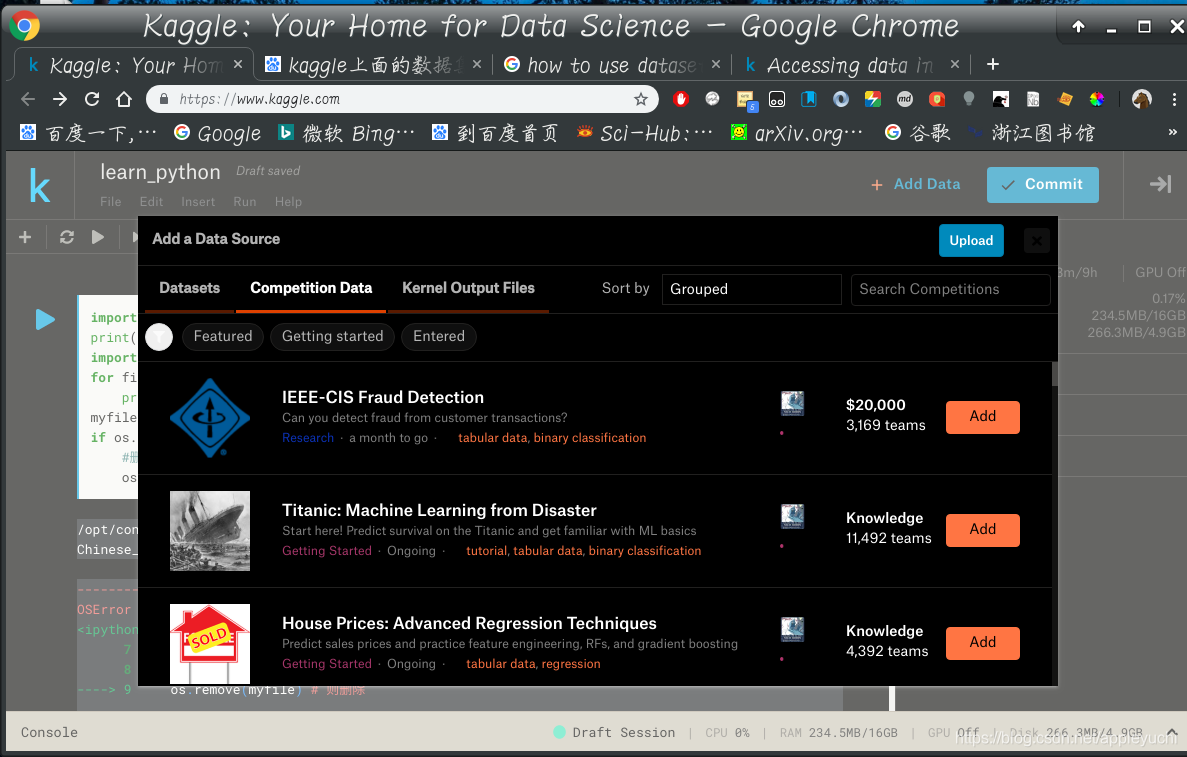Click the Draft Session status indicator
The image size is (1187, 757).
click(614, 732)
